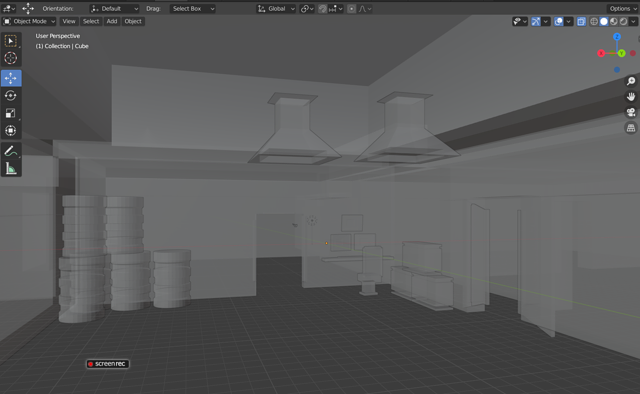The width and height of the screenshot is (640, 394).
Task: Expand the viewport shading options arrow
Action: 633,21
